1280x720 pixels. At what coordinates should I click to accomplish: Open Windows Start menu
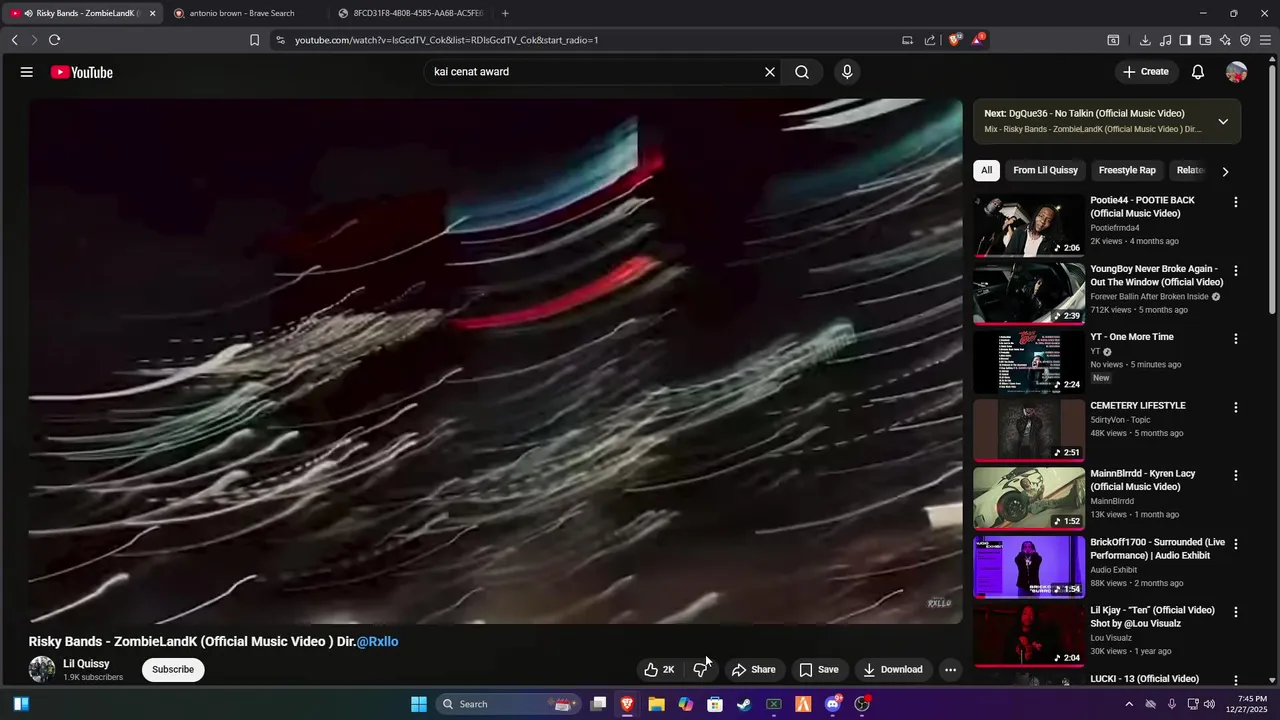coord(419,704)
